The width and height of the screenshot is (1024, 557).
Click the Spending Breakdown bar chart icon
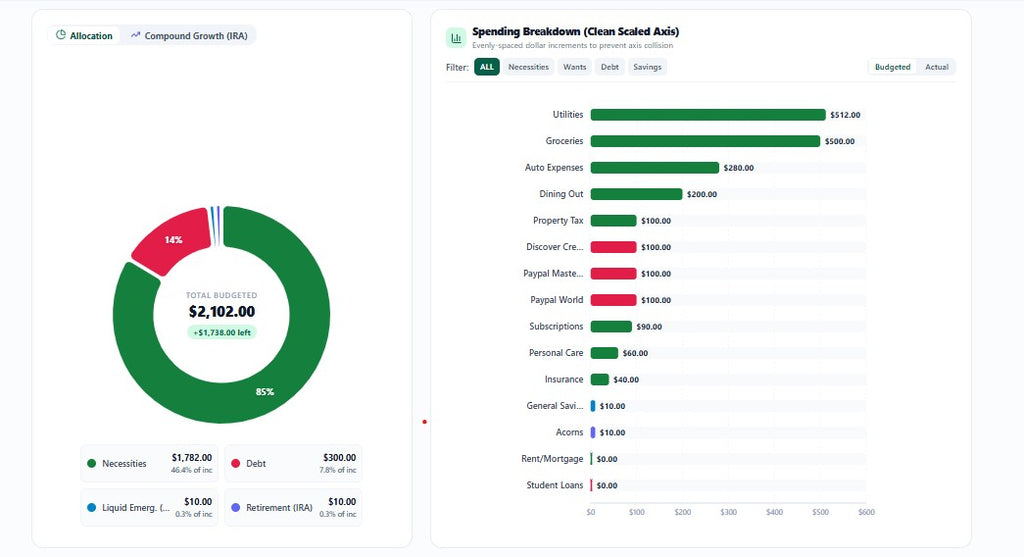[x=456, y=38]
